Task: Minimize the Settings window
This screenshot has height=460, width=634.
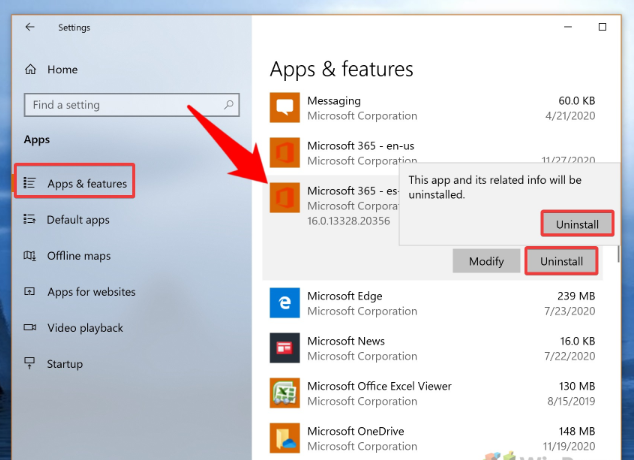Action: tap(568, 27)
